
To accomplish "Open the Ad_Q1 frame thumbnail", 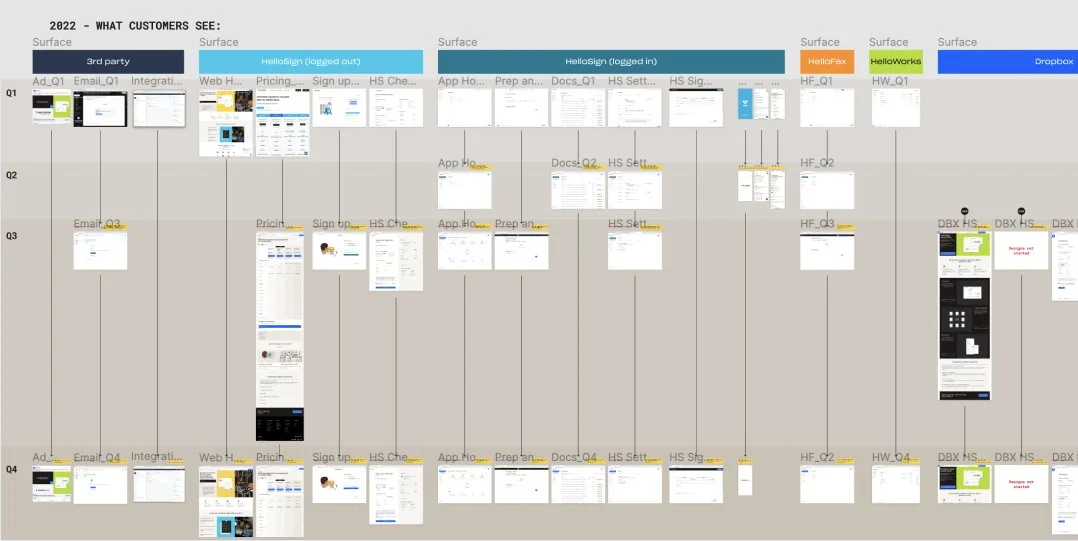I will point(52,107).
